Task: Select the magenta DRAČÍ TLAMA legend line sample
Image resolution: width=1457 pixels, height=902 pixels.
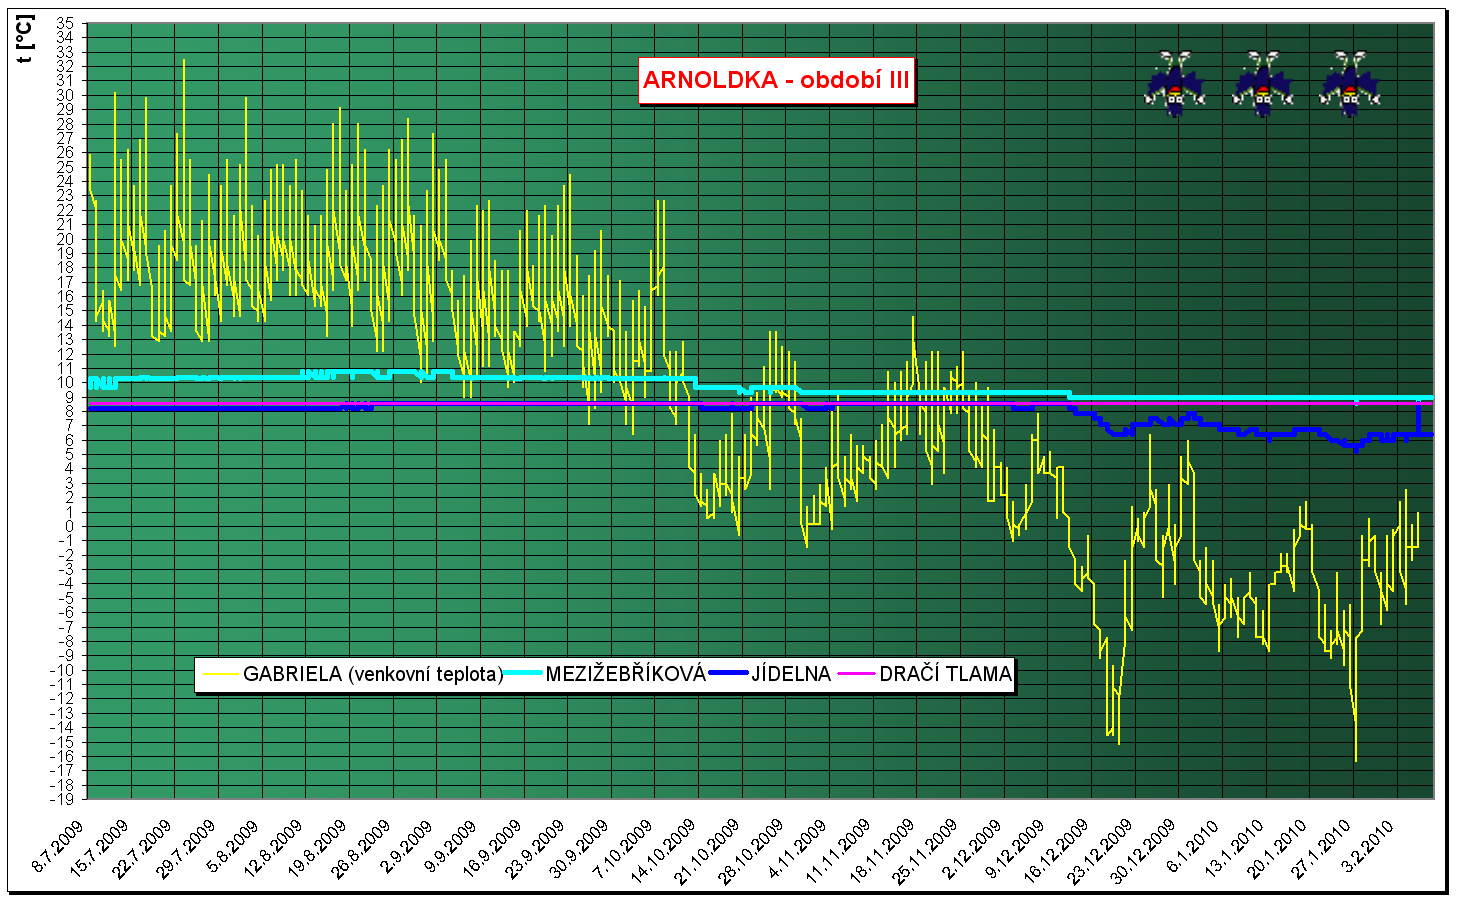Action: 857,674
